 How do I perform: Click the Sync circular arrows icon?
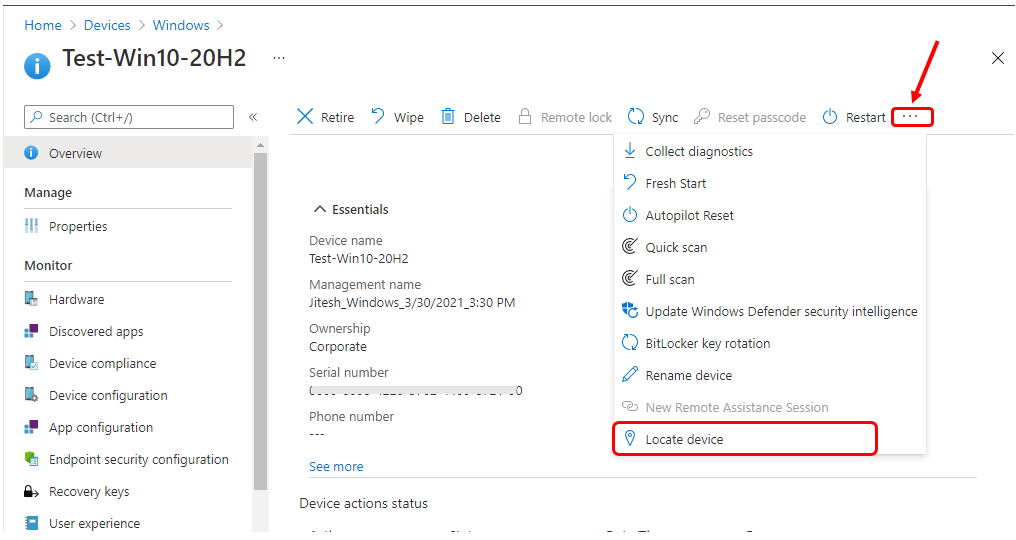click(x=636, y=117)
